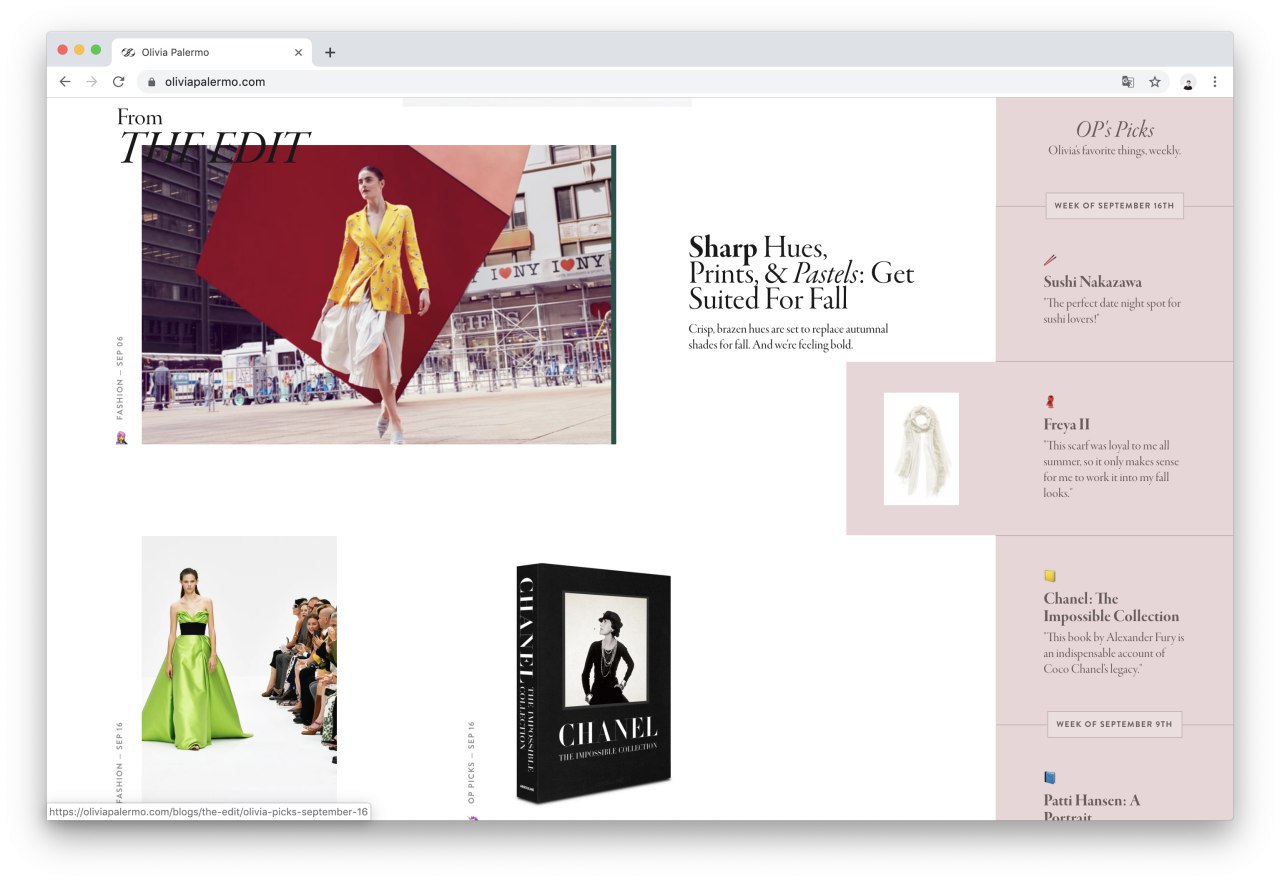The width and height of the screenshot is (1280, 882).
Task: Reload the page with refresh icon
Action: click(x=118, y=82)
